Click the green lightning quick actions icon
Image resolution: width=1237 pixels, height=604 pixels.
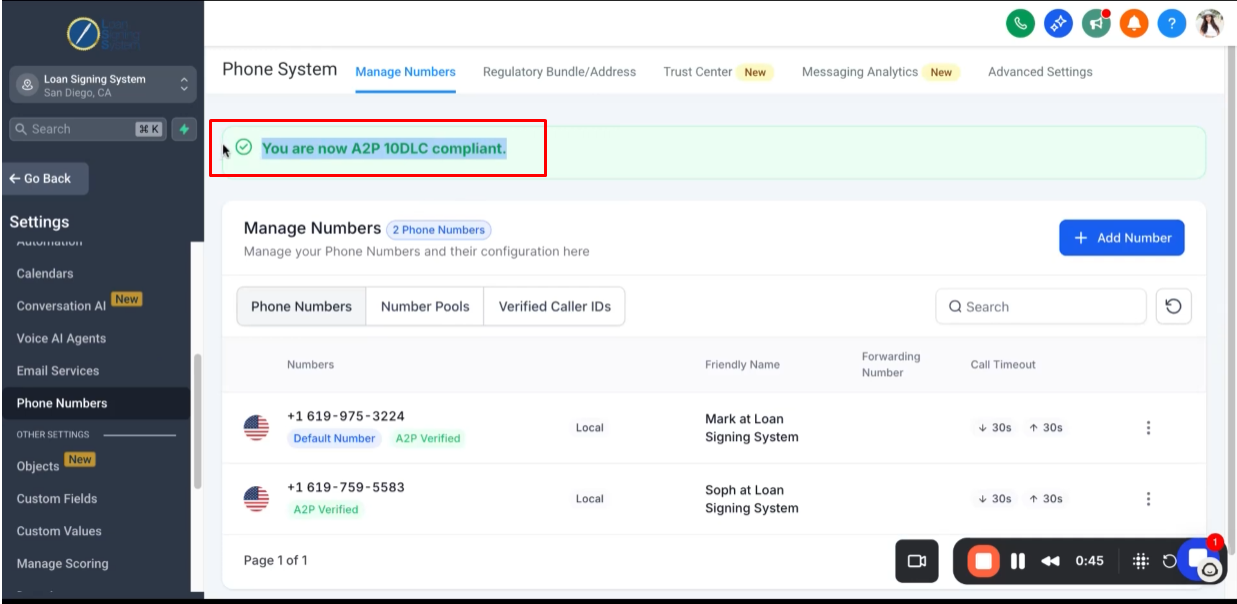click(184, 129)
